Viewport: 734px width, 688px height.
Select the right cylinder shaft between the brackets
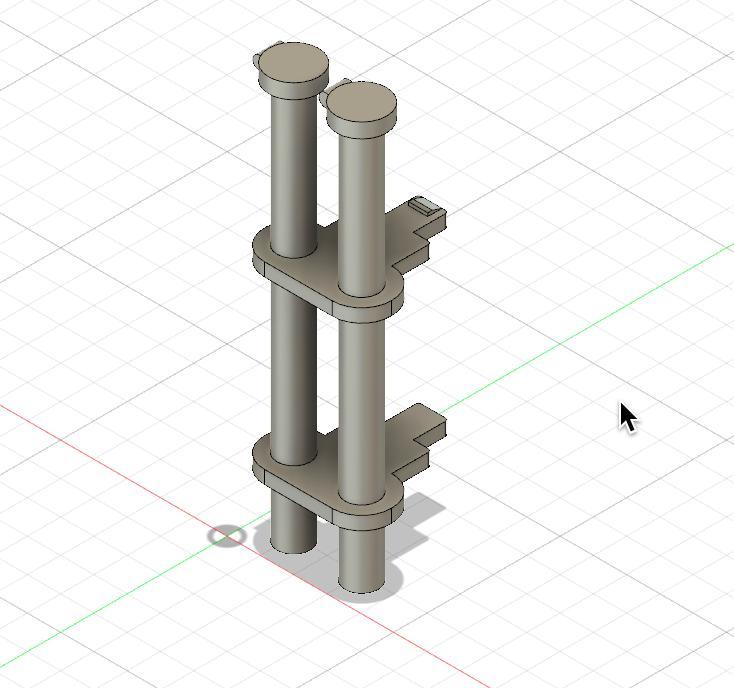point(361,412)
